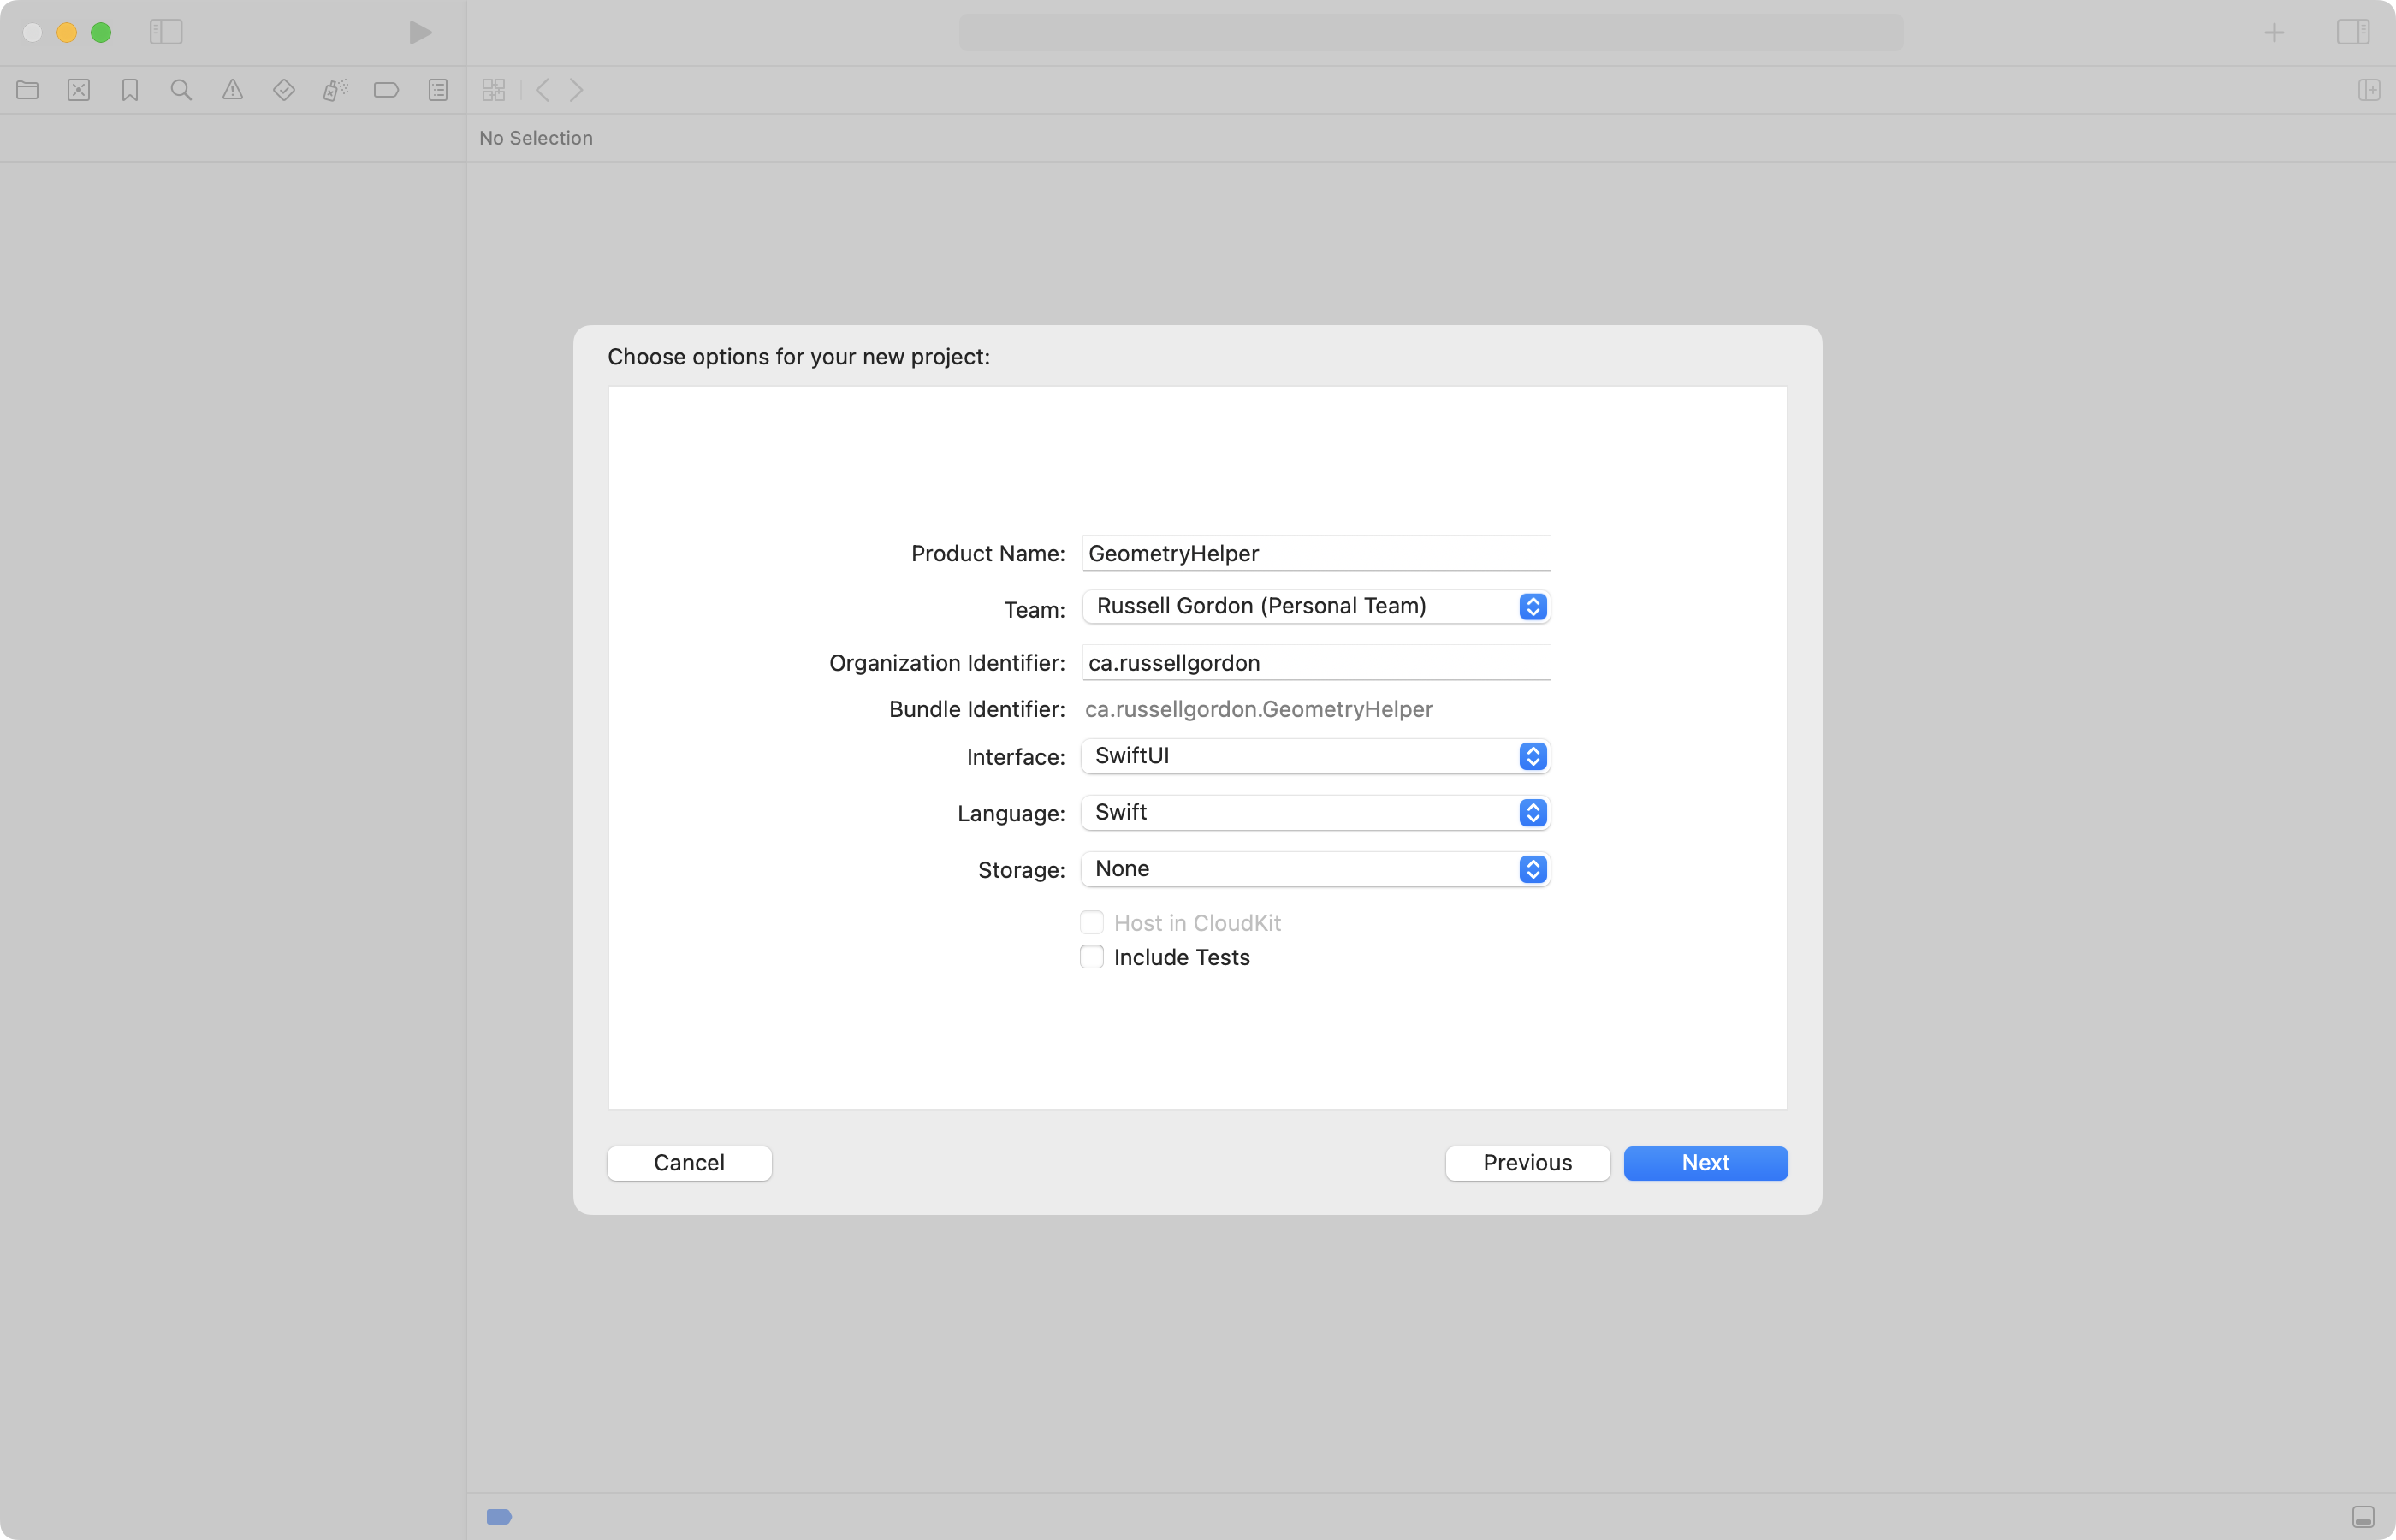Open the Report navigator icon

click(438, 90)
